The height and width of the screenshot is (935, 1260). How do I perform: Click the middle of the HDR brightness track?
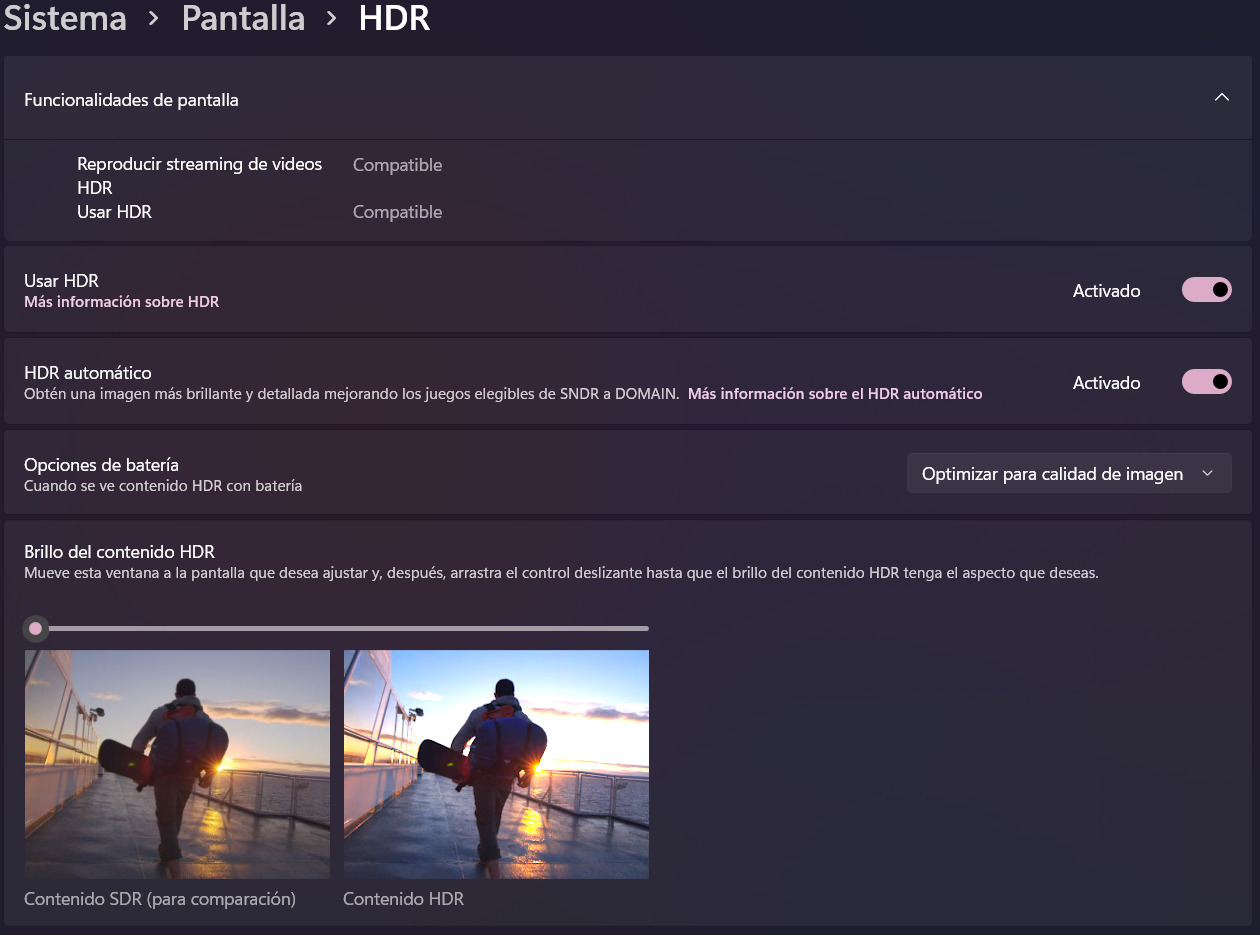coord(340,628)
